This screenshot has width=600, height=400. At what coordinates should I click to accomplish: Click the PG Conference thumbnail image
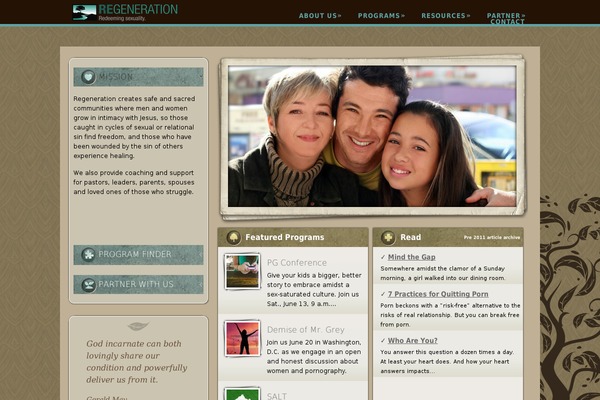click(242, 271)
